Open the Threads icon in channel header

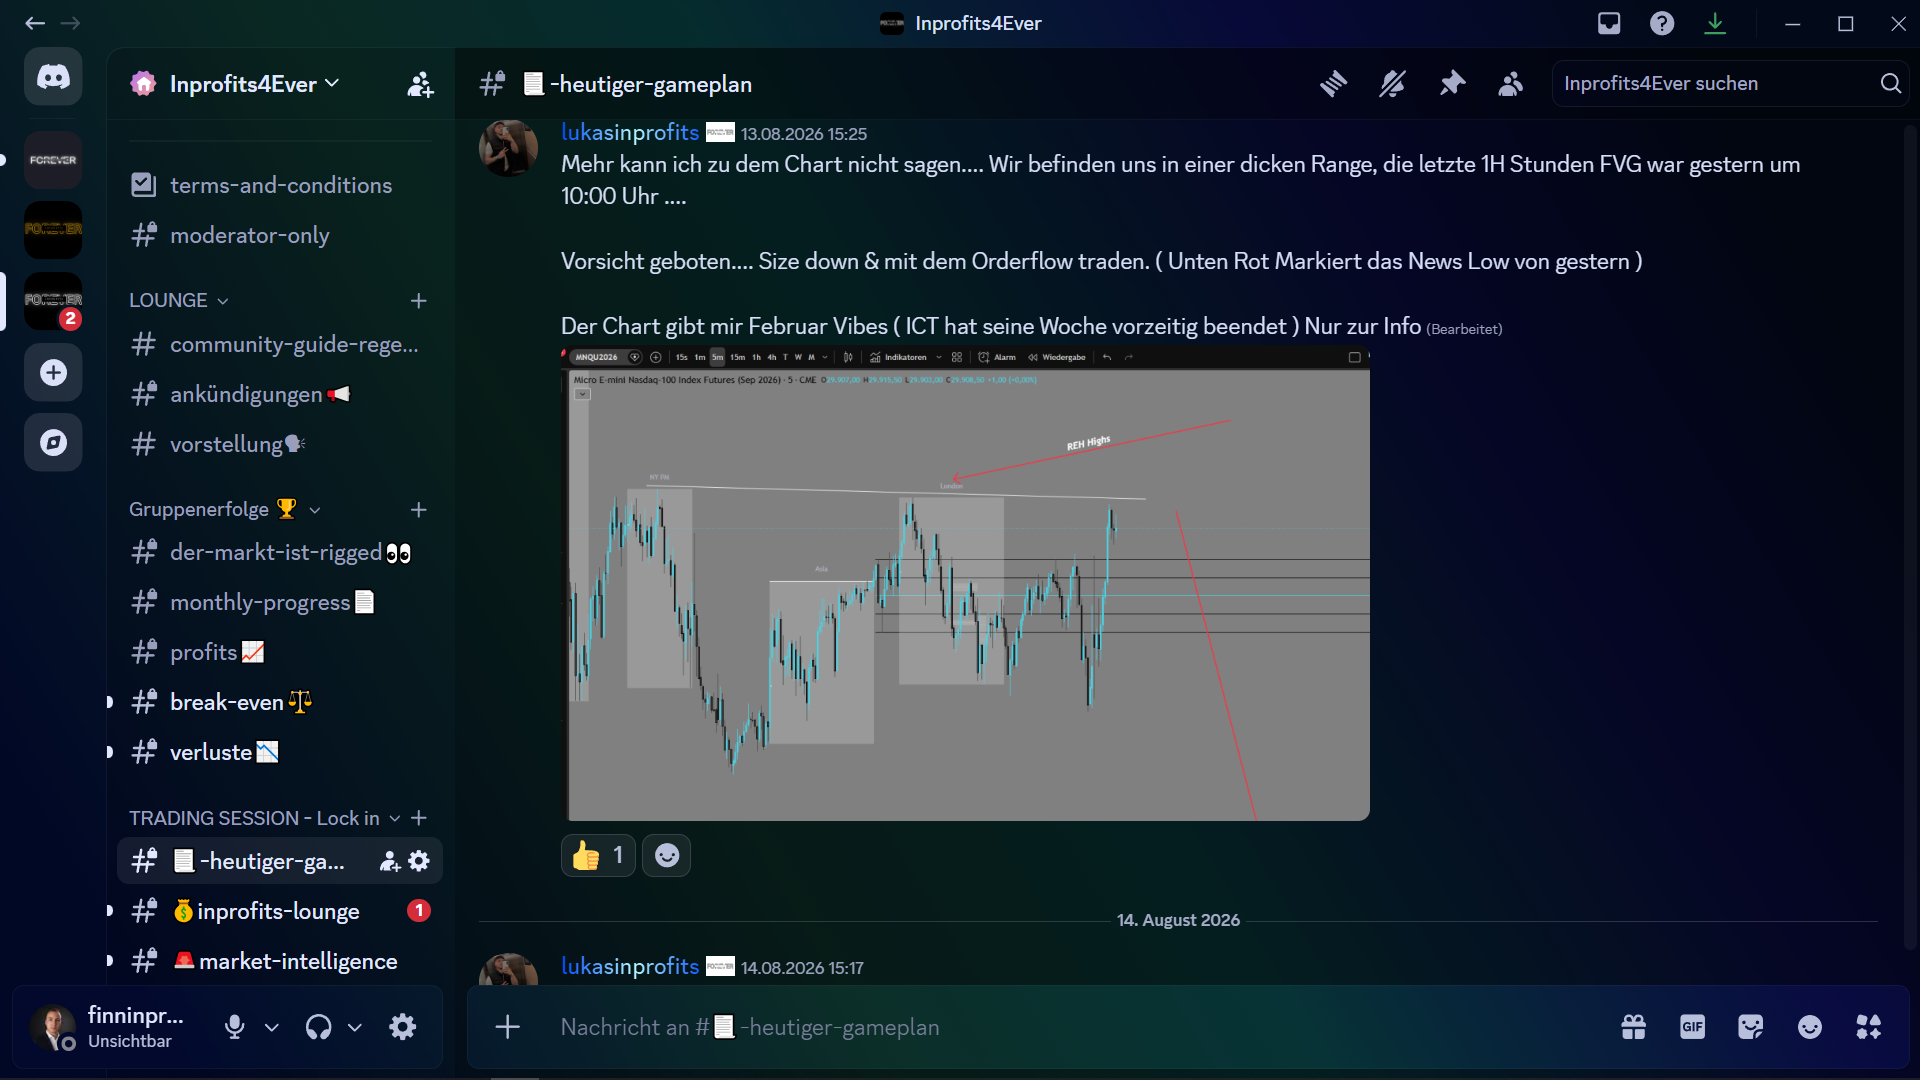[x=1333, y=84]
